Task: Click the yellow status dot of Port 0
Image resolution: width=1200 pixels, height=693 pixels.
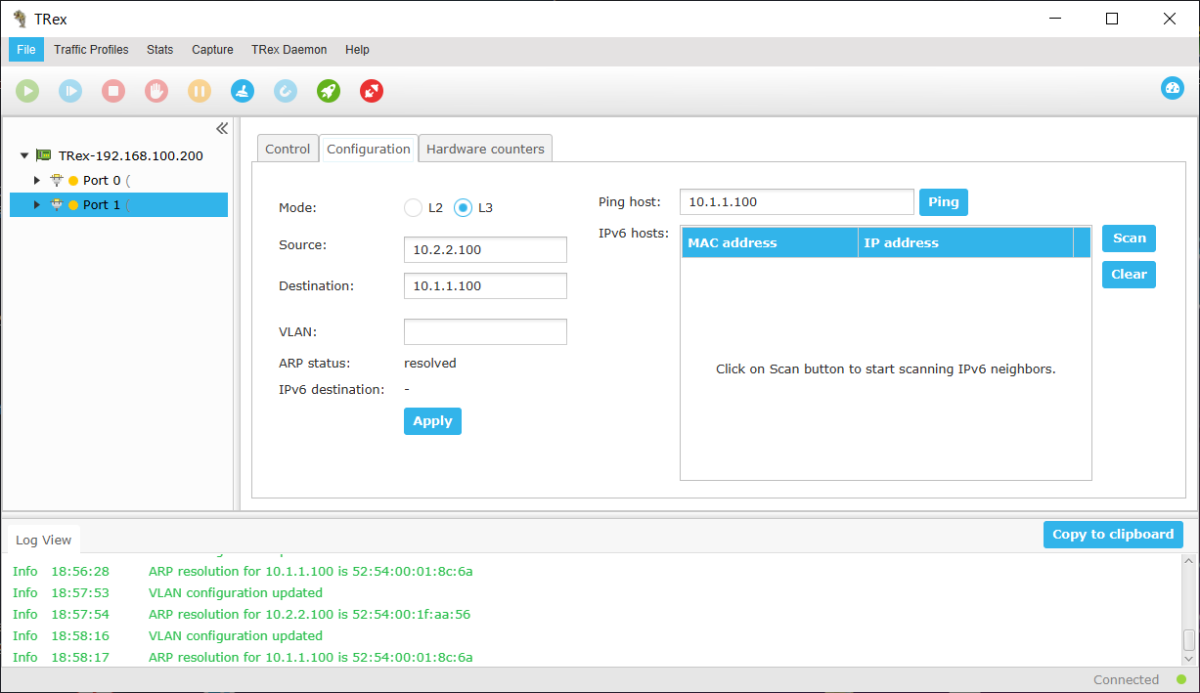Action: tap(73, 181)
